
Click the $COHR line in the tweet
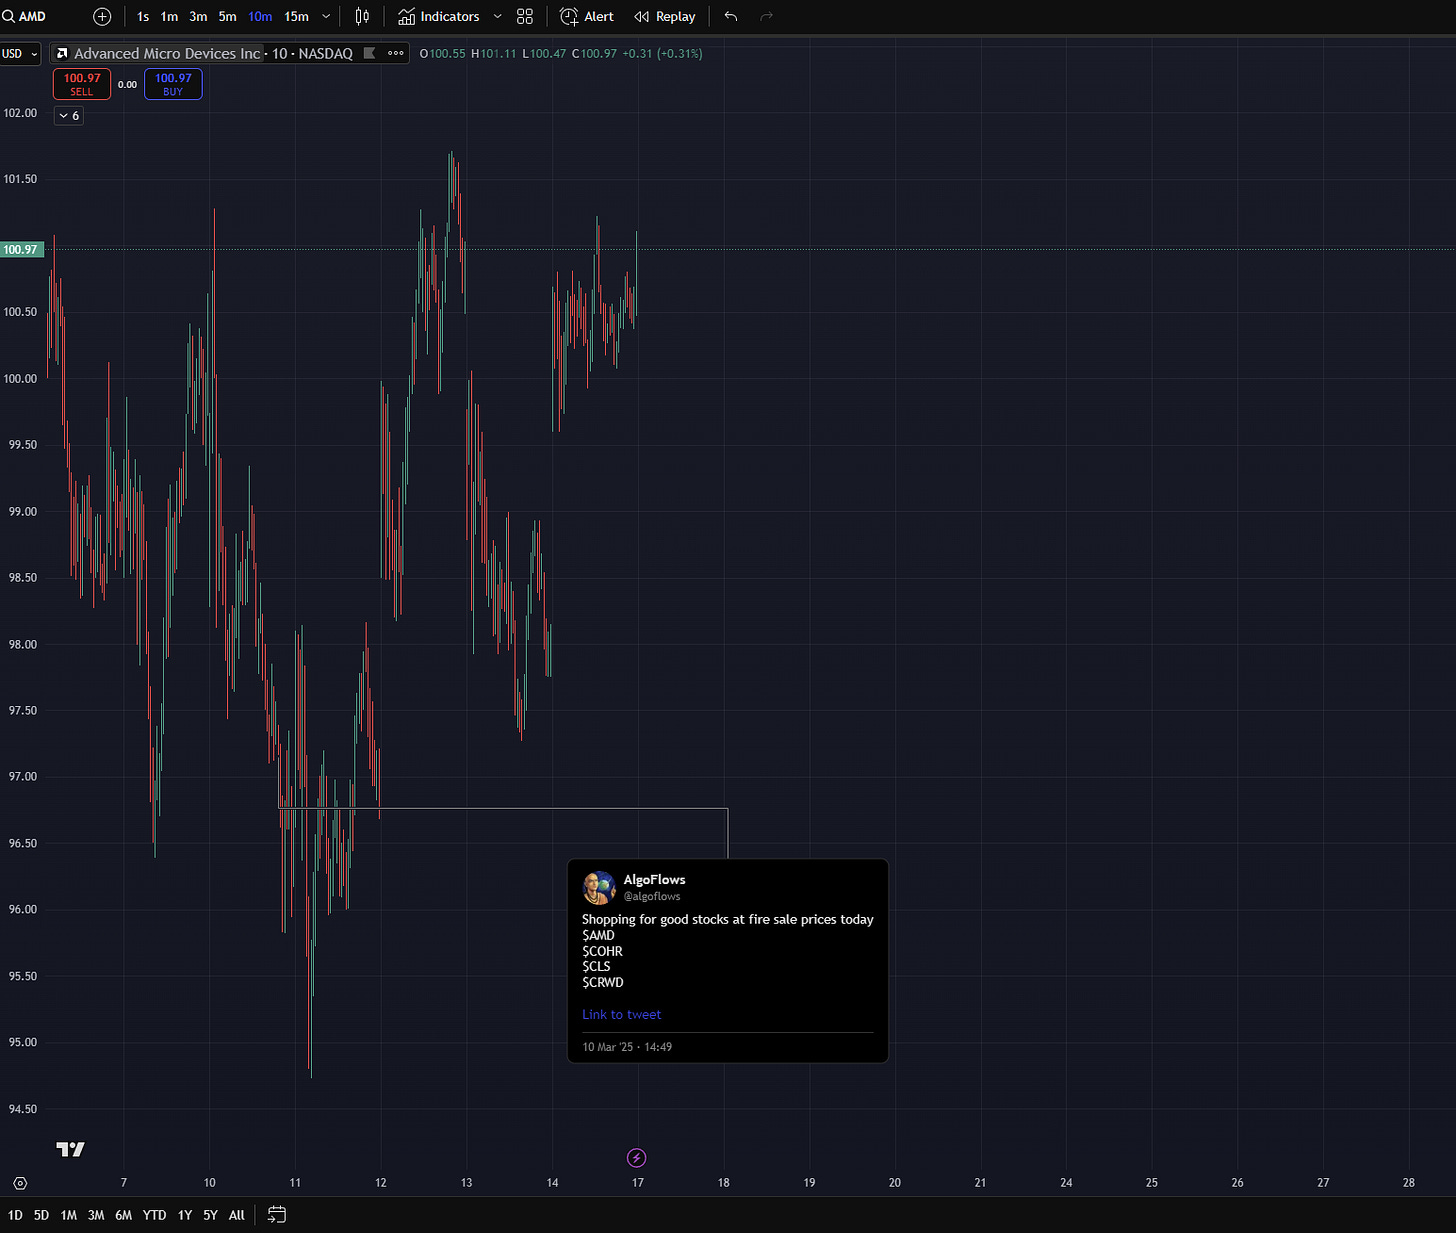pos(602,951)
